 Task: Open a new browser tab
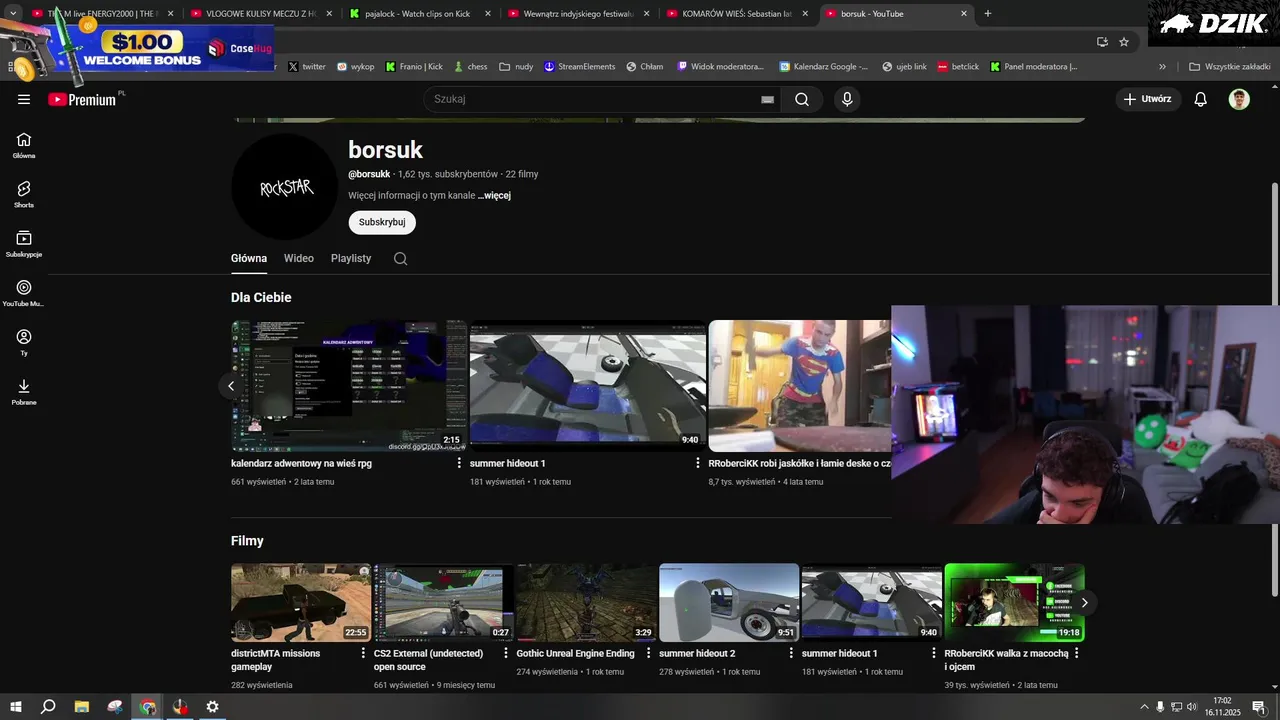coord(988,14)
